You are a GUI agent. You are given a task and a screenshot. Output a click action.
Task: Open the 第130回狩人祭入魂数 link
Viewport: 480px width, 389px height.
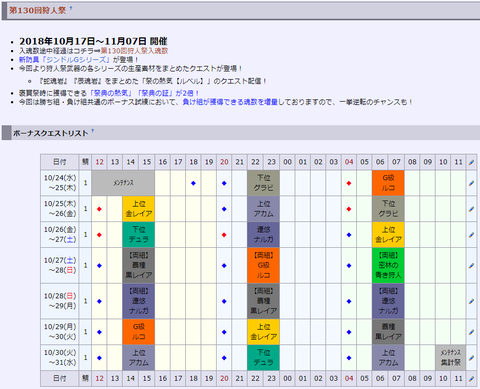point(134,51)
